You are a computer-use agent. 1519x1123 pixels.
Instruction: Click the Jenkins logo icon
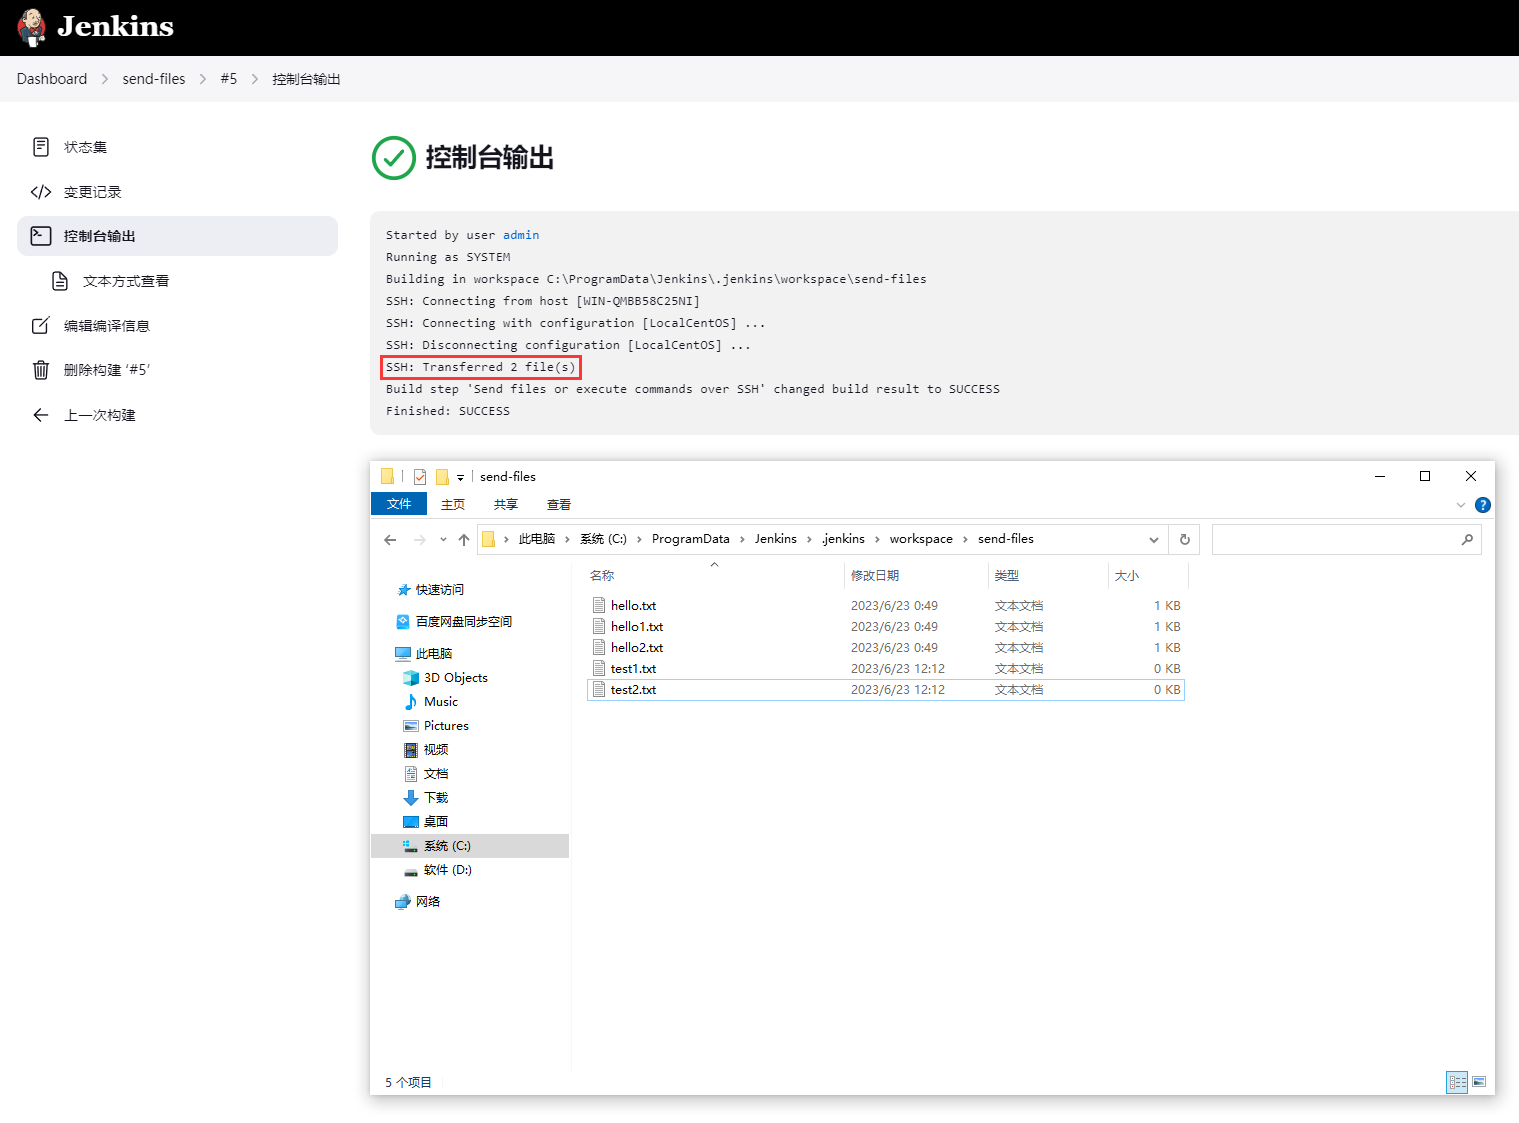point(30,27)
